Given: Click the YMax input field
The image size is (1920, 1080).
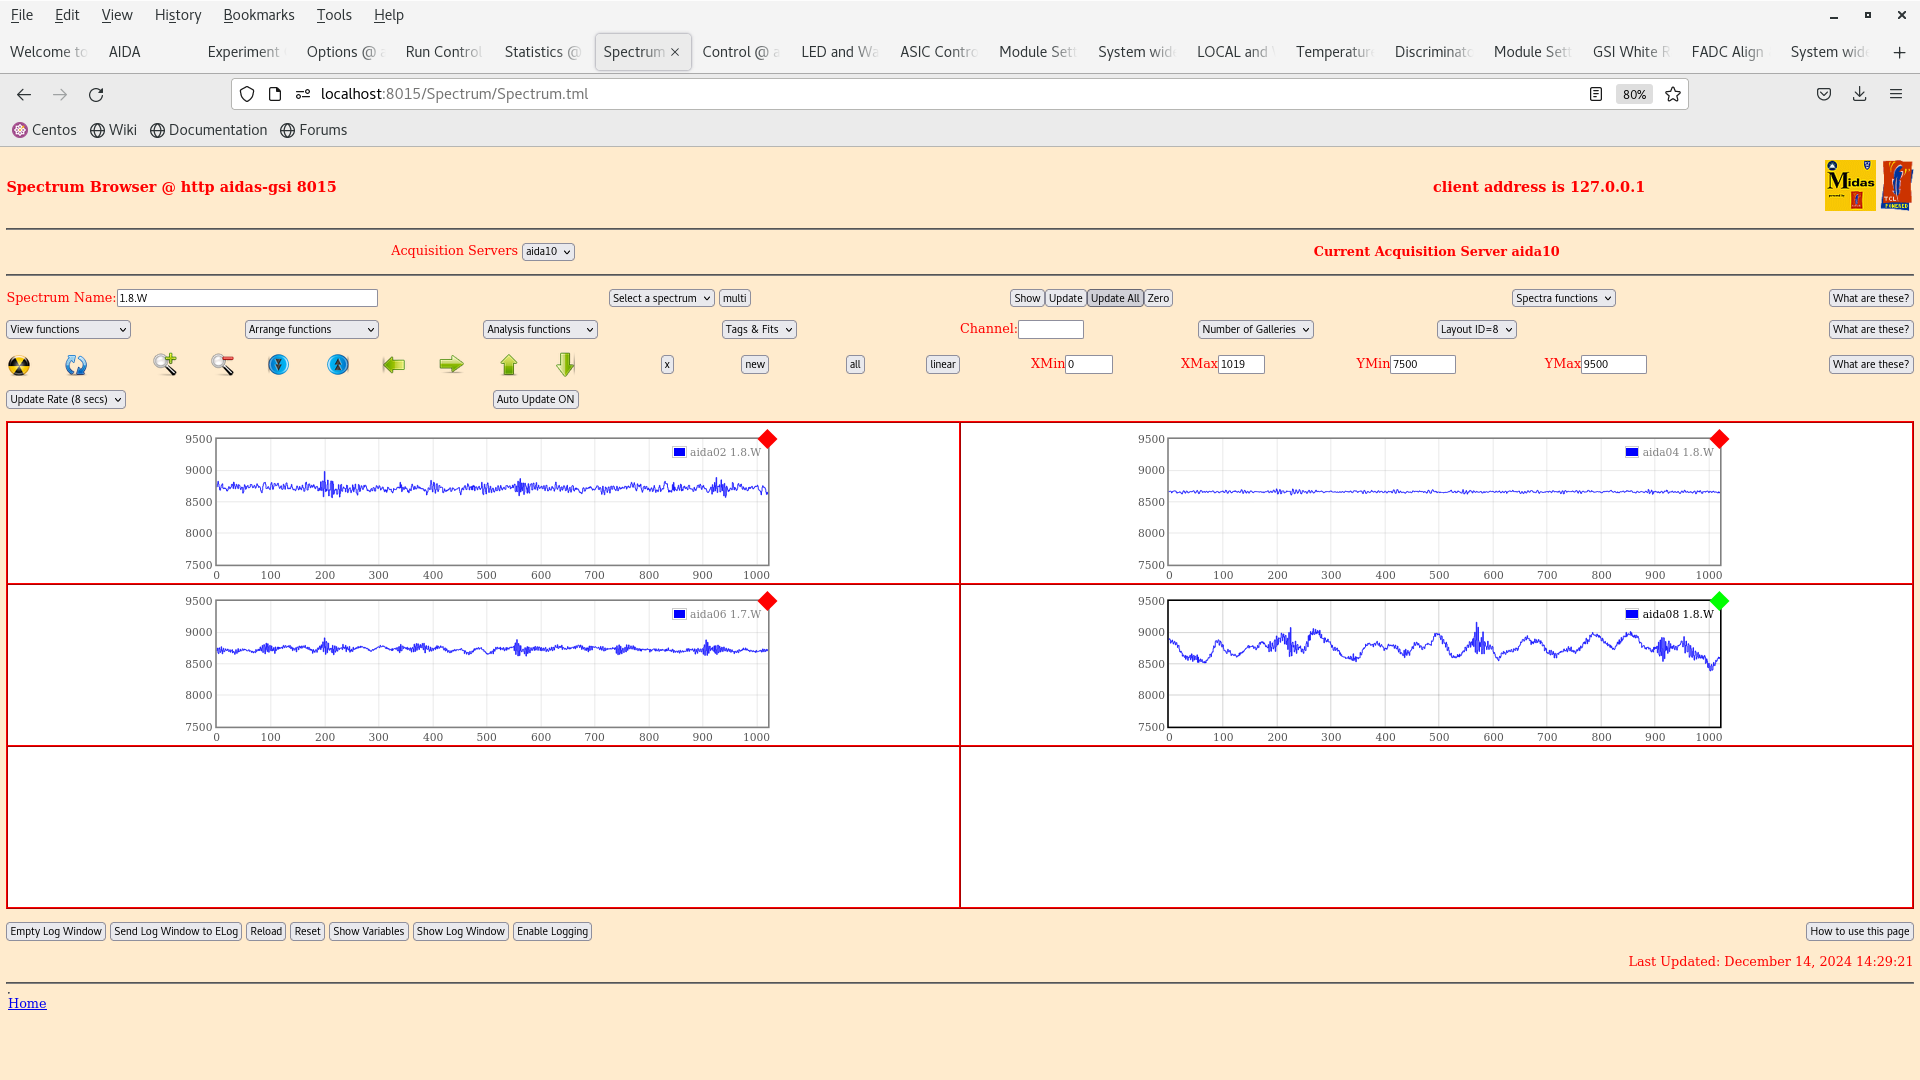Looking at the screenshot, I should pyautogui.click(x=1613, y=365).
